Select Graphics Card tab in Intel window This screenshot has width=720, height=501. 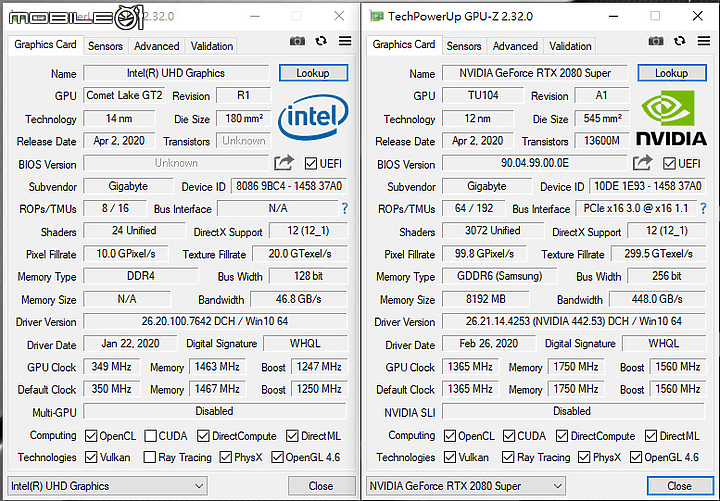[x=45, y=45]
